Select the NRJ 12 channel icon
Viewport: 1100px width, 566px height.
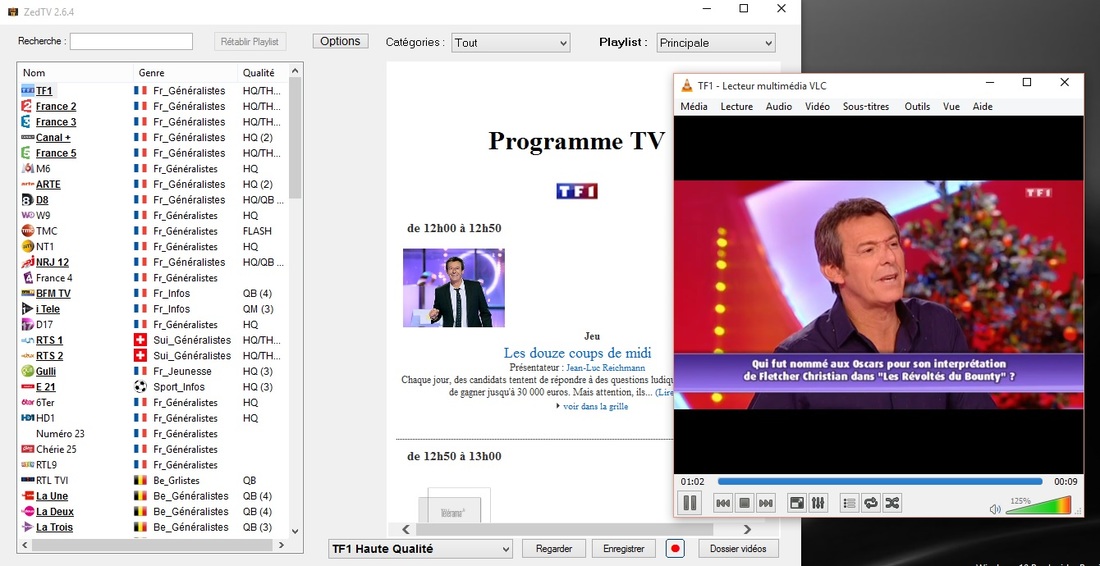(x=27, y=262)
